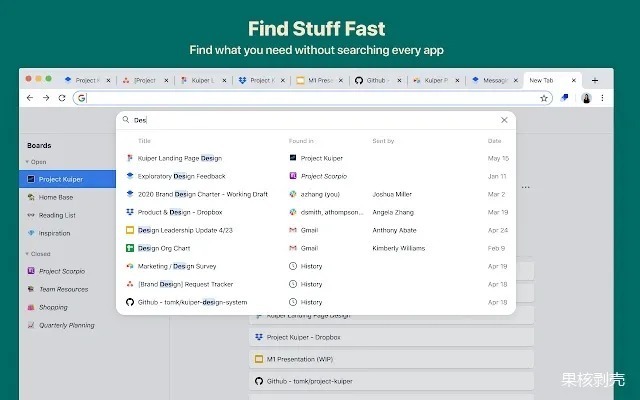The height and width of the screenshot is (400, 640).
Task: Sort results by the Found in header
Action: (301, 141)
